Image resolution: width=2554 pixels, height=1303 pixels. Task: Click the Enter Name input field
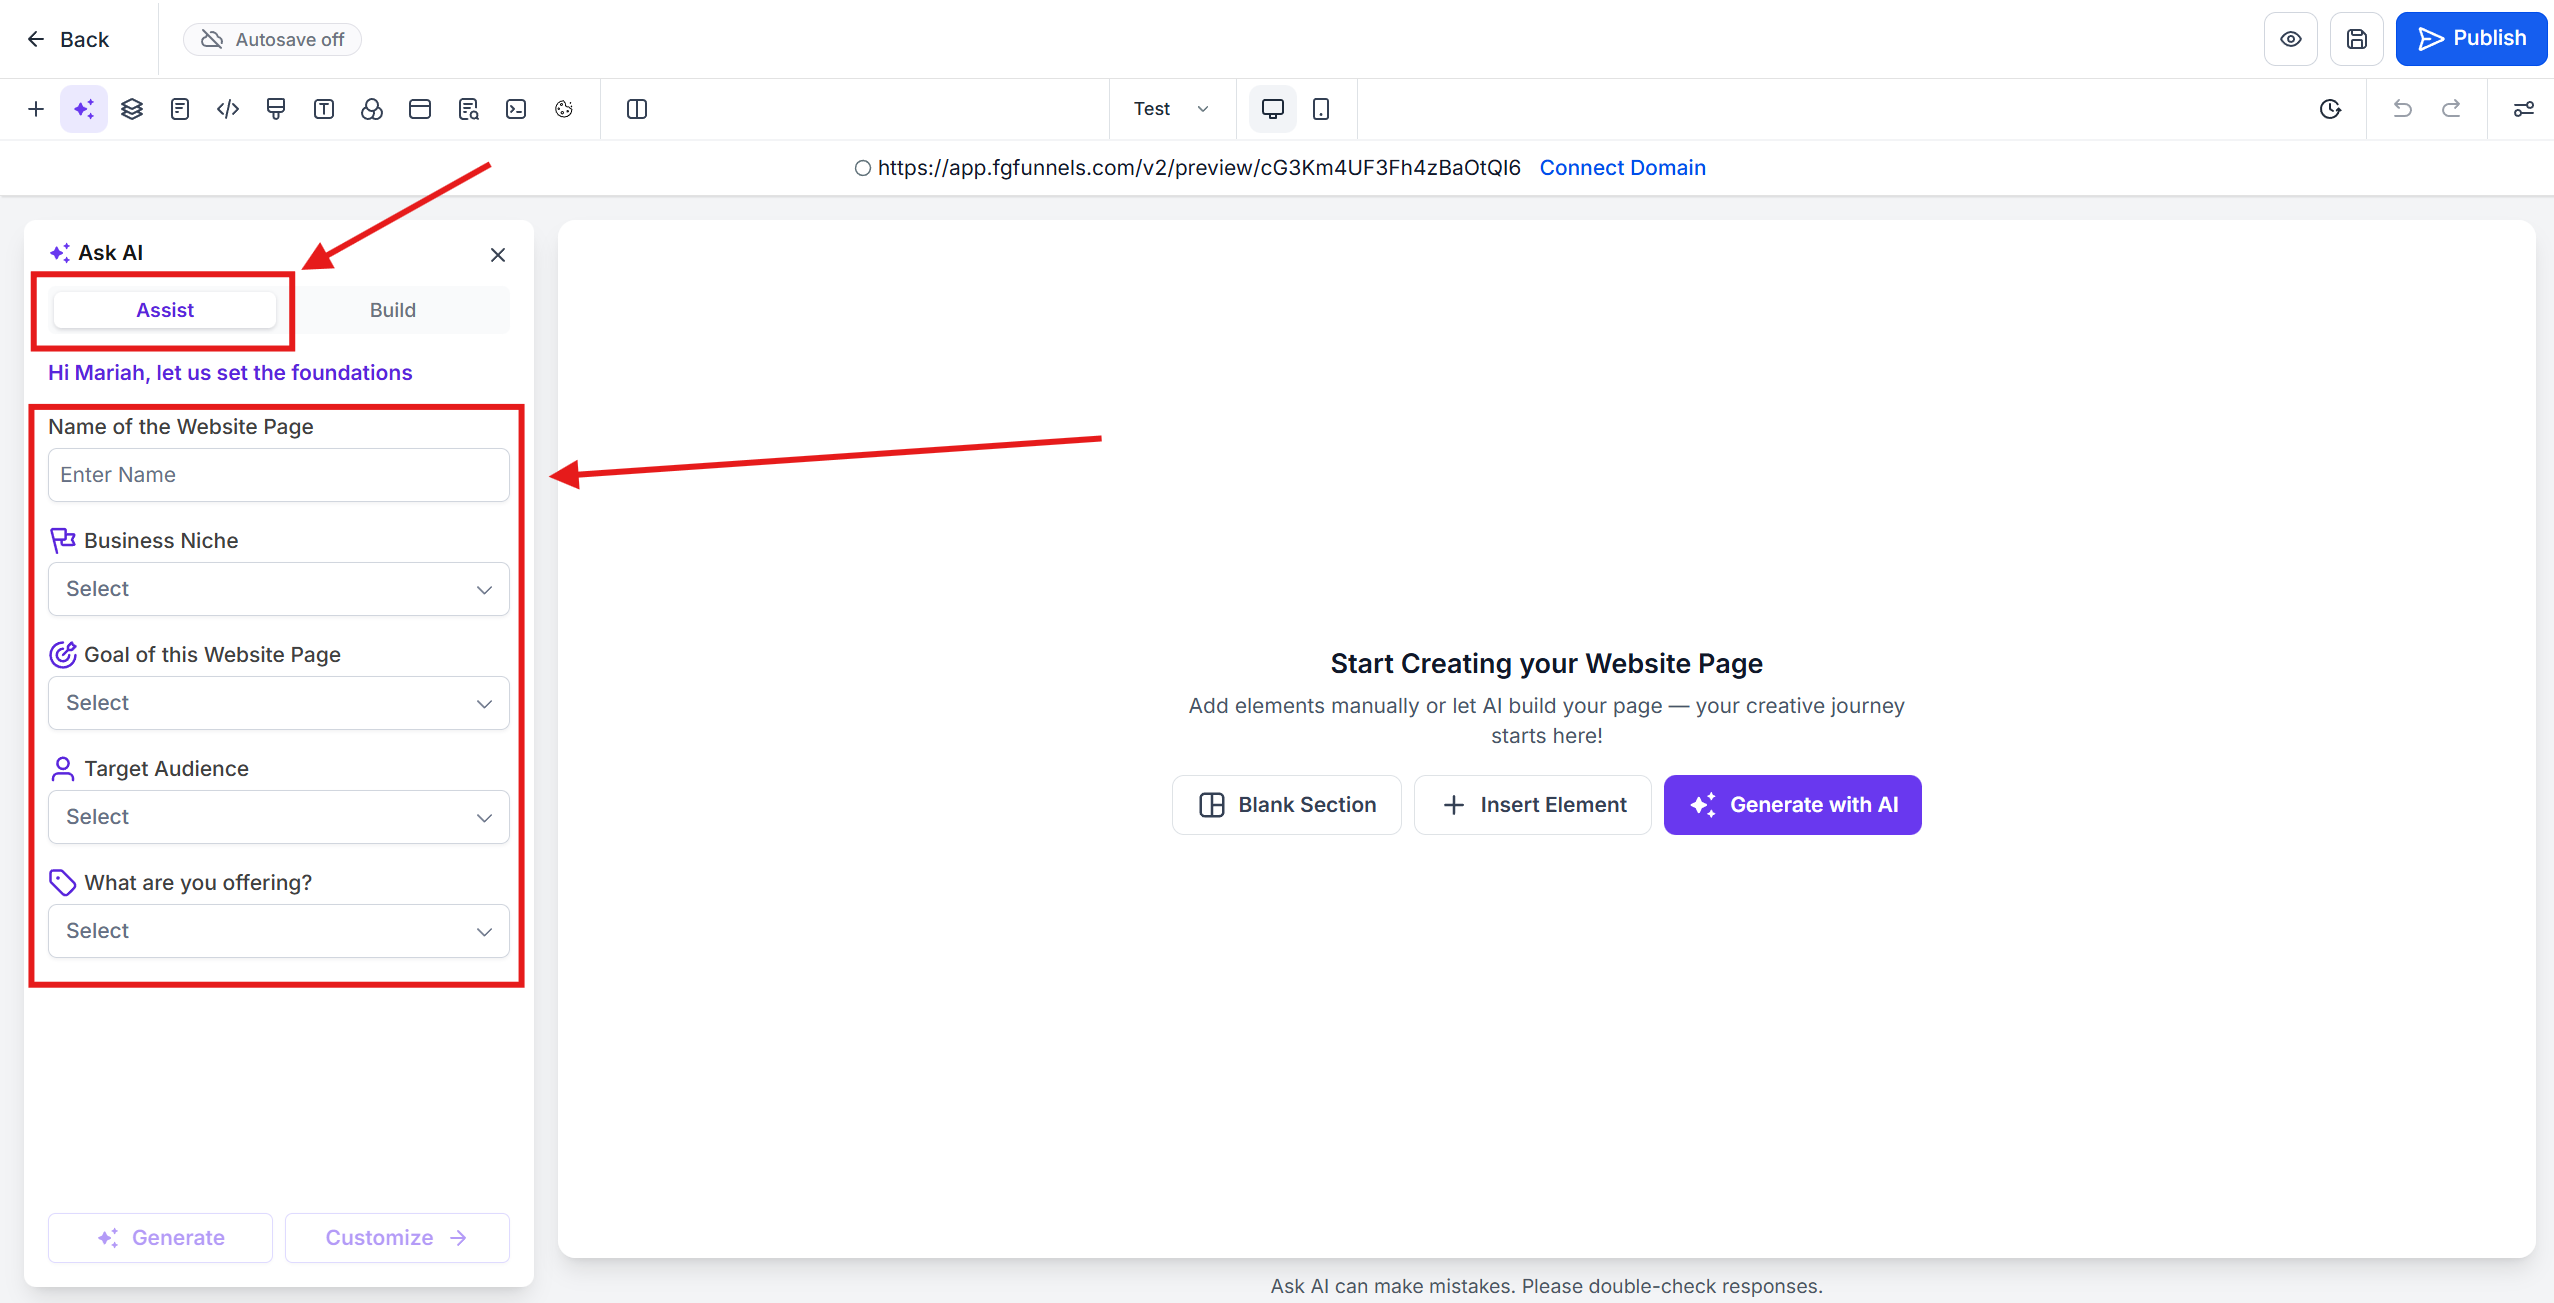point(278,475)
